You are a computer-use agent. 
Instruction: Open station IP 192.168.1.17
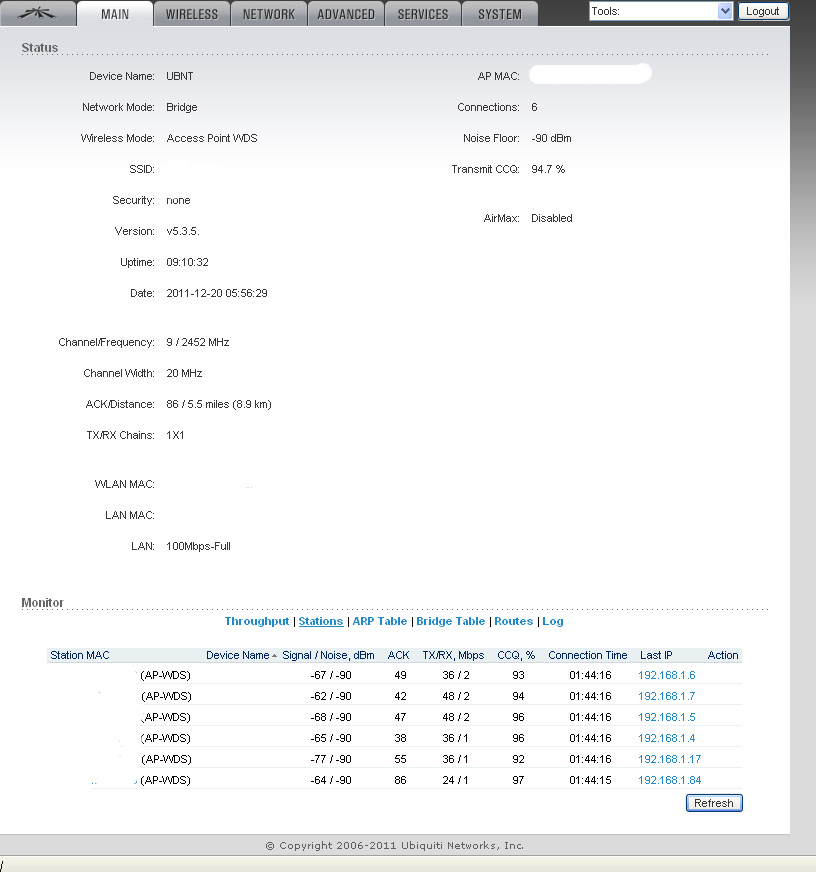click(669, 759)
